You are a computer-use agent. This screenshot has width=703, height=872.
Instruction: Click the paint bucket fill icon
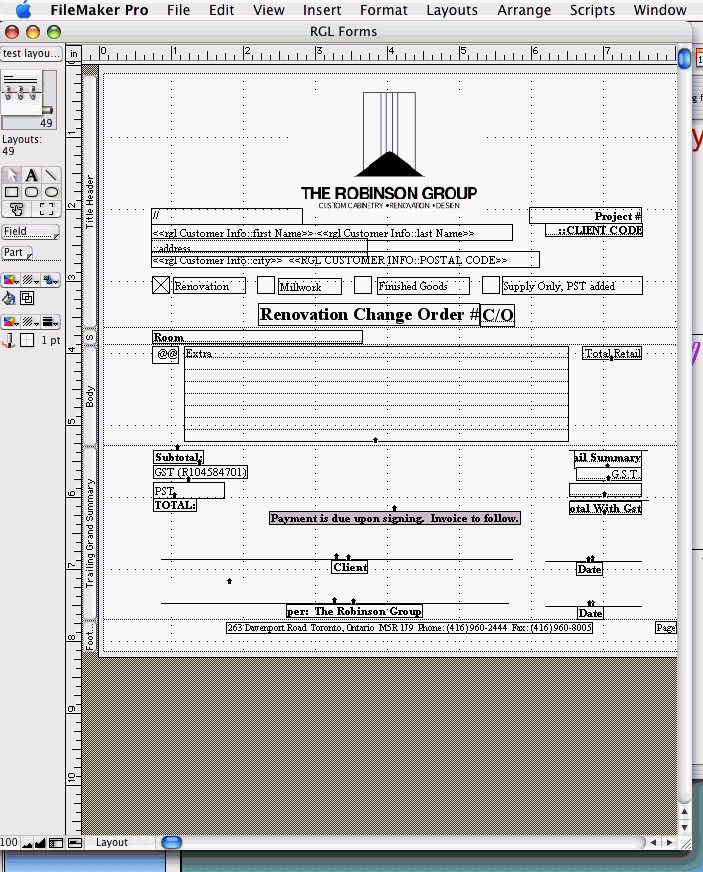coord(9,298)
